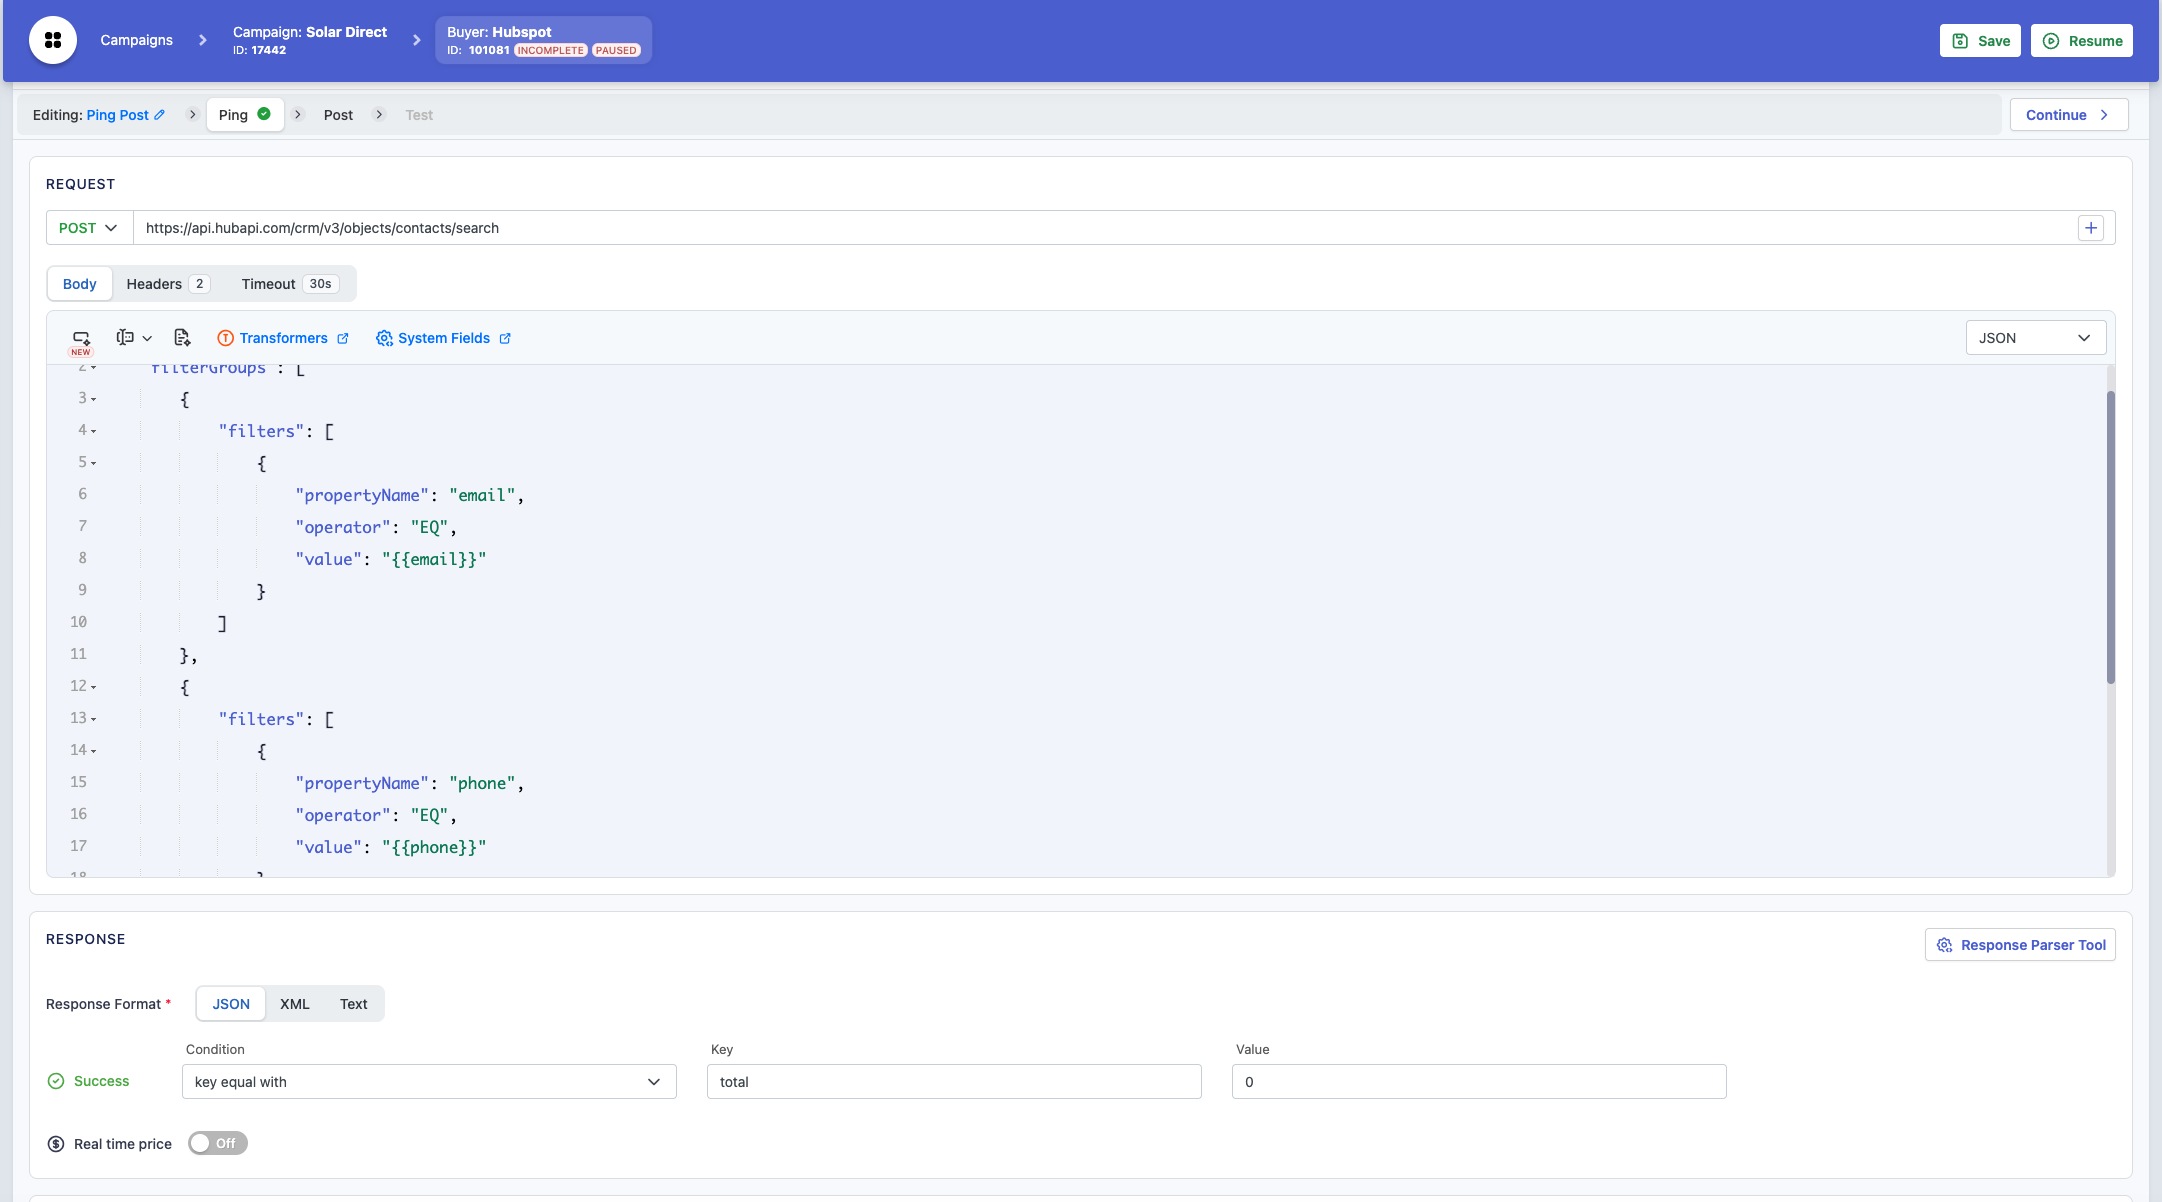
Task: Click the NEW AI field generator icon
Action: (81, 339)
